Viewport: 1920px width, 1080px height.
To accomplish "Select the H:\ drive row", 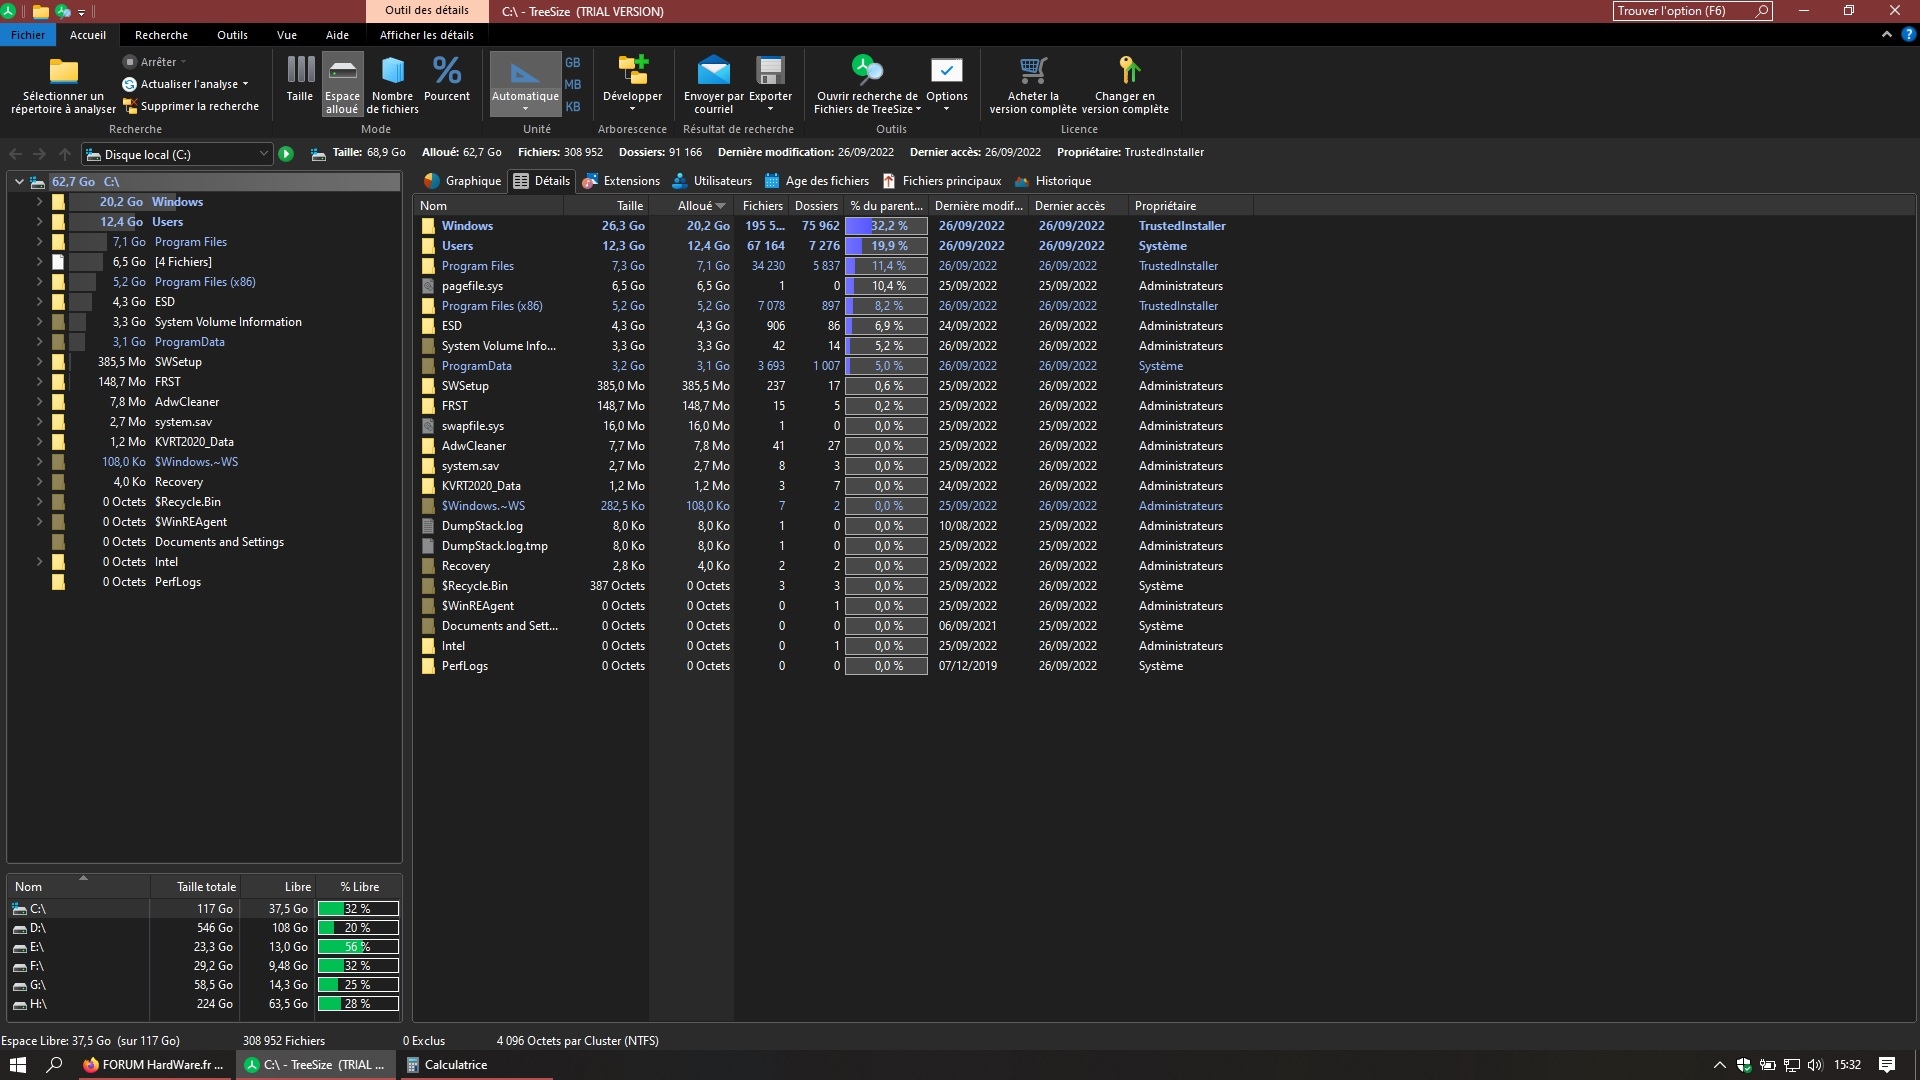I will [204, 1004].
